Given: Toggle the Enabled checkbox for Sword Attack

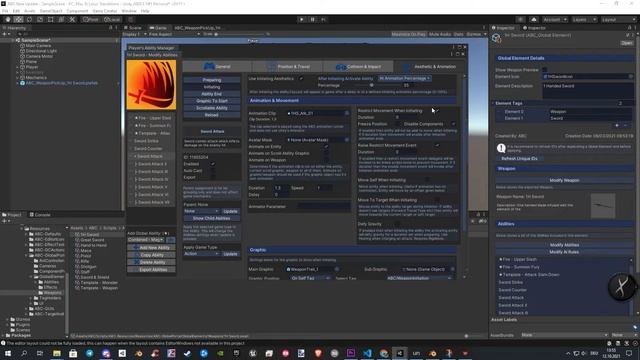Looking at the screenshot, I should click(212, 164).
